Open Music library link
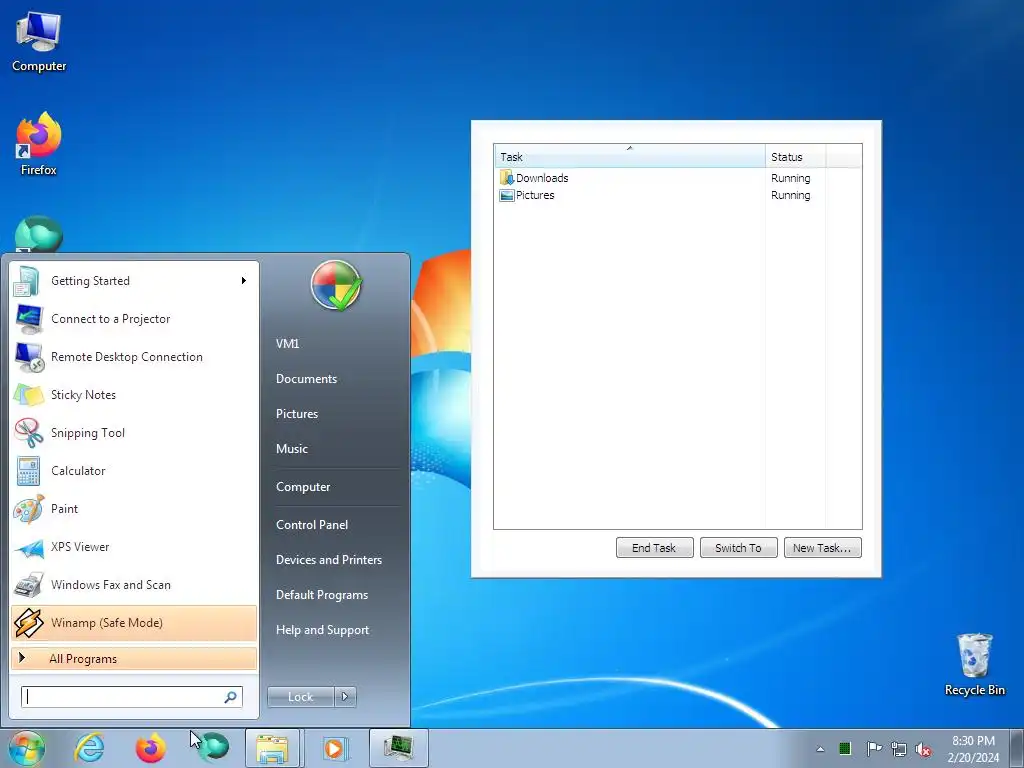The width and height of the screenshot is (1024, 768). [292, 449]
